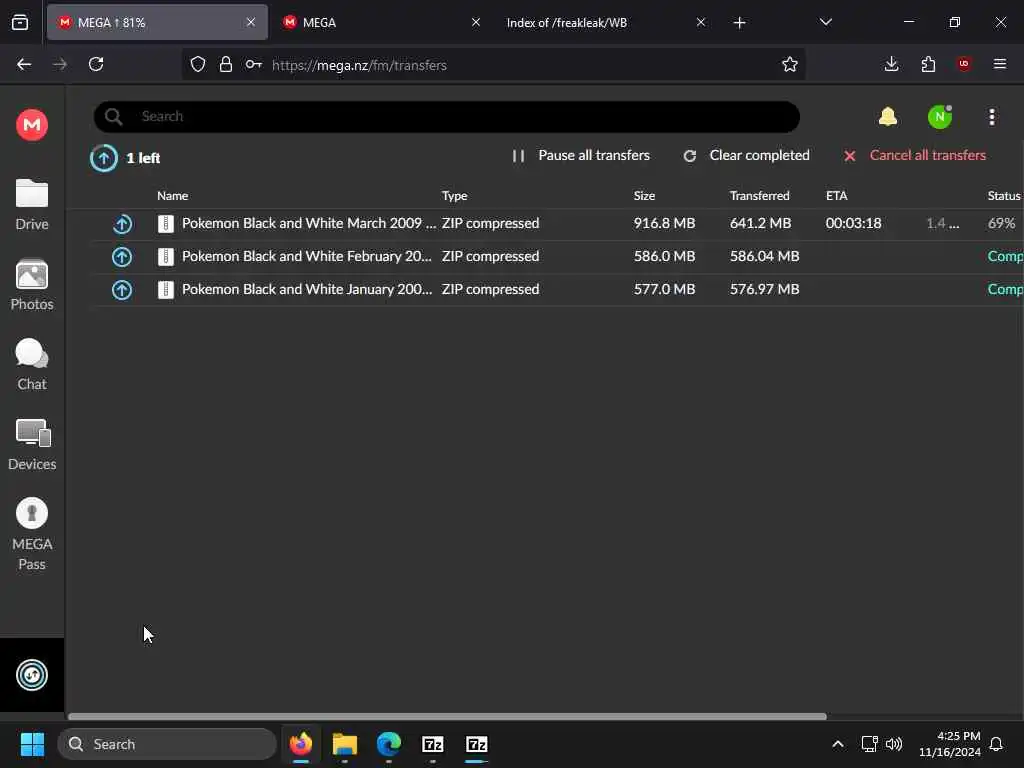Sort by the Size column header
Image resolution: width=1024 pixels, height=768 pixels.
(644, 195)
